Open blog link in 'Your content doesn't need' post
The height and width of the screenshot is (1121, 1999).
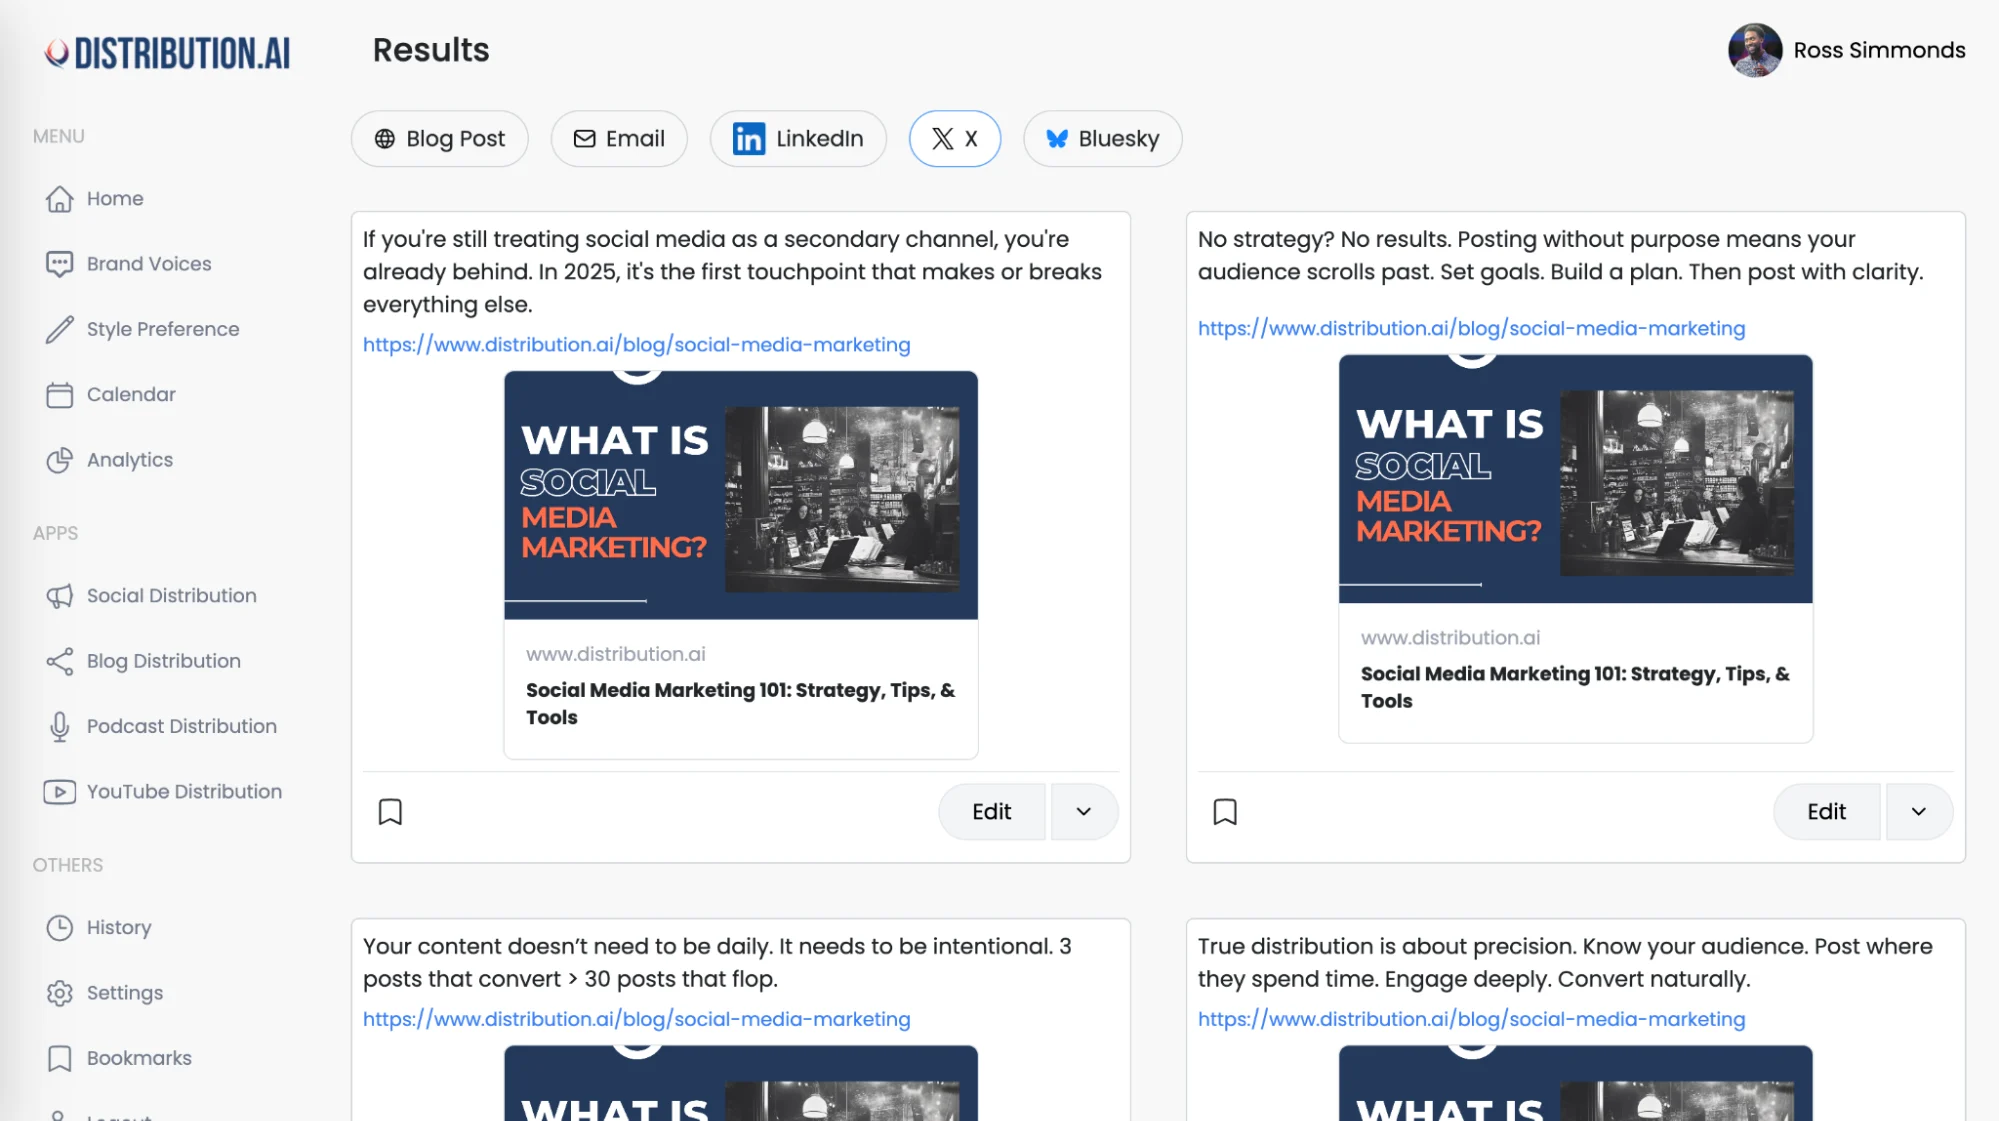point(637,1020)
